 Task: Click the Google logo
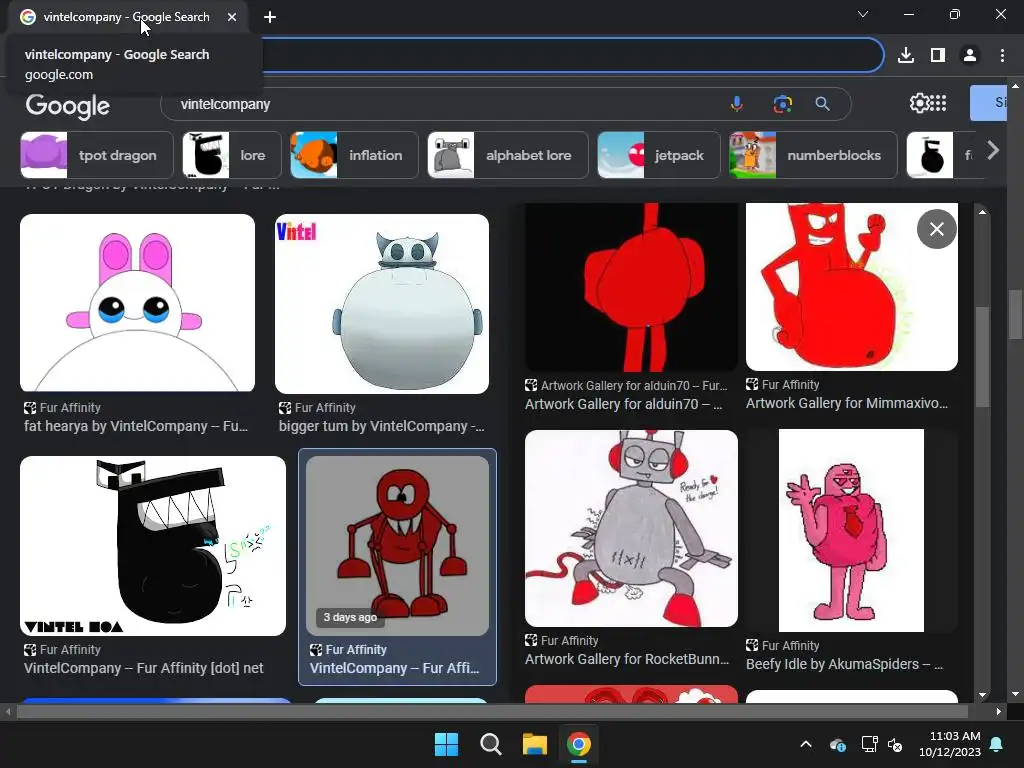coord(67,106)
